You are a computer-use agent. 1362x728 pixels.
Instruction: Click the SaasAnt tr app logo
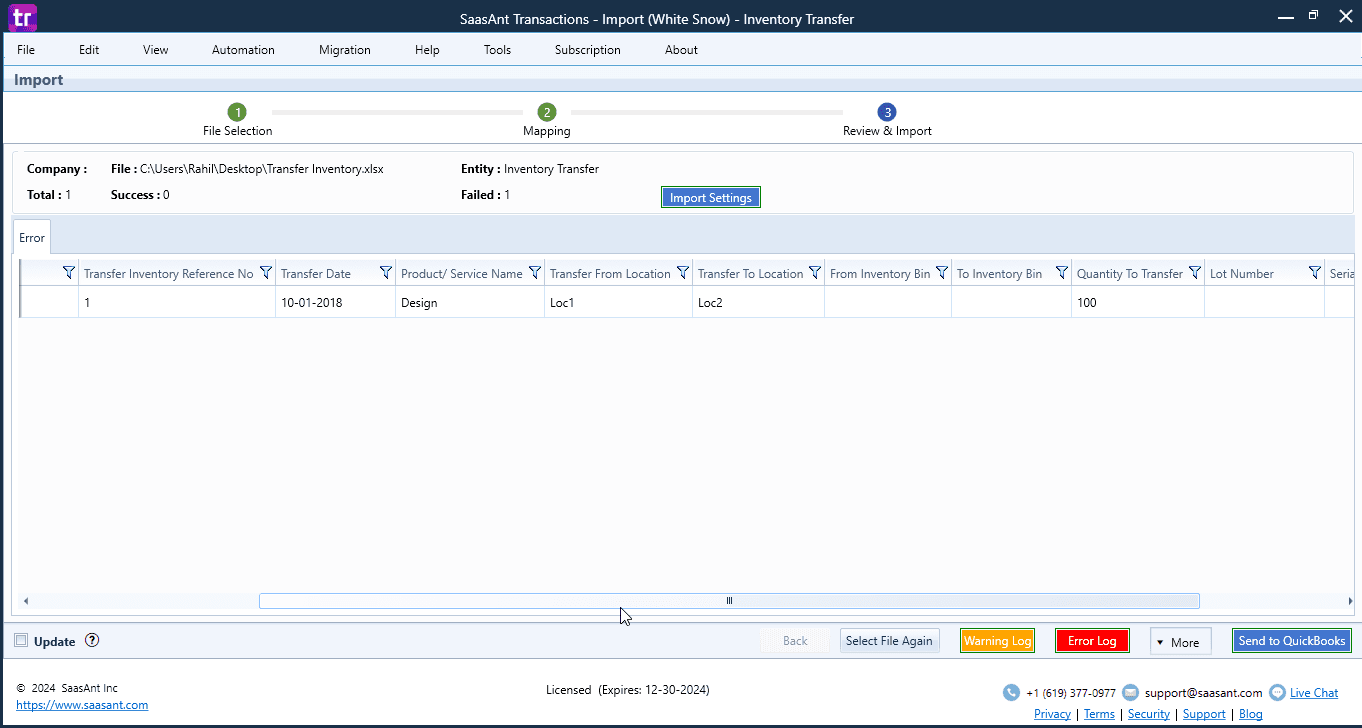pyautogui.click(x=22, y=17)
